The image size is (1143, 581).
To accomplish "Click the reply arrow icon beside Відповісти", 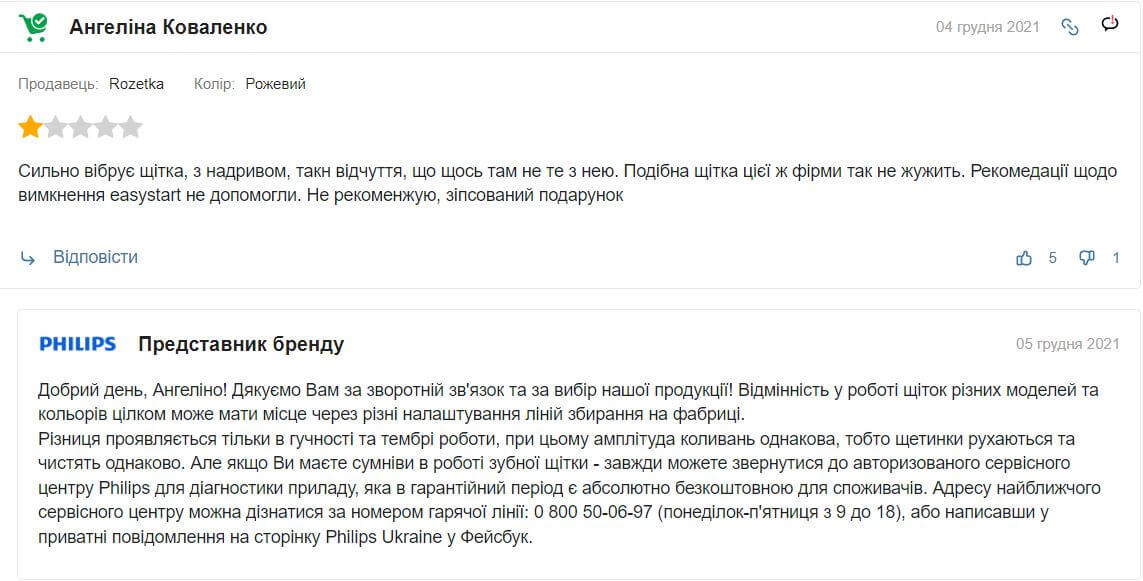I will [x=28, y=256].
